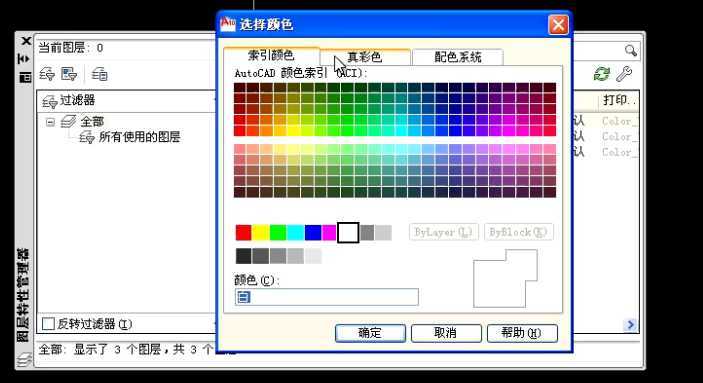The width and height of the screenshot is (703, 383).
Task: Pick the red standard color swatch
Action: point(243,233)
